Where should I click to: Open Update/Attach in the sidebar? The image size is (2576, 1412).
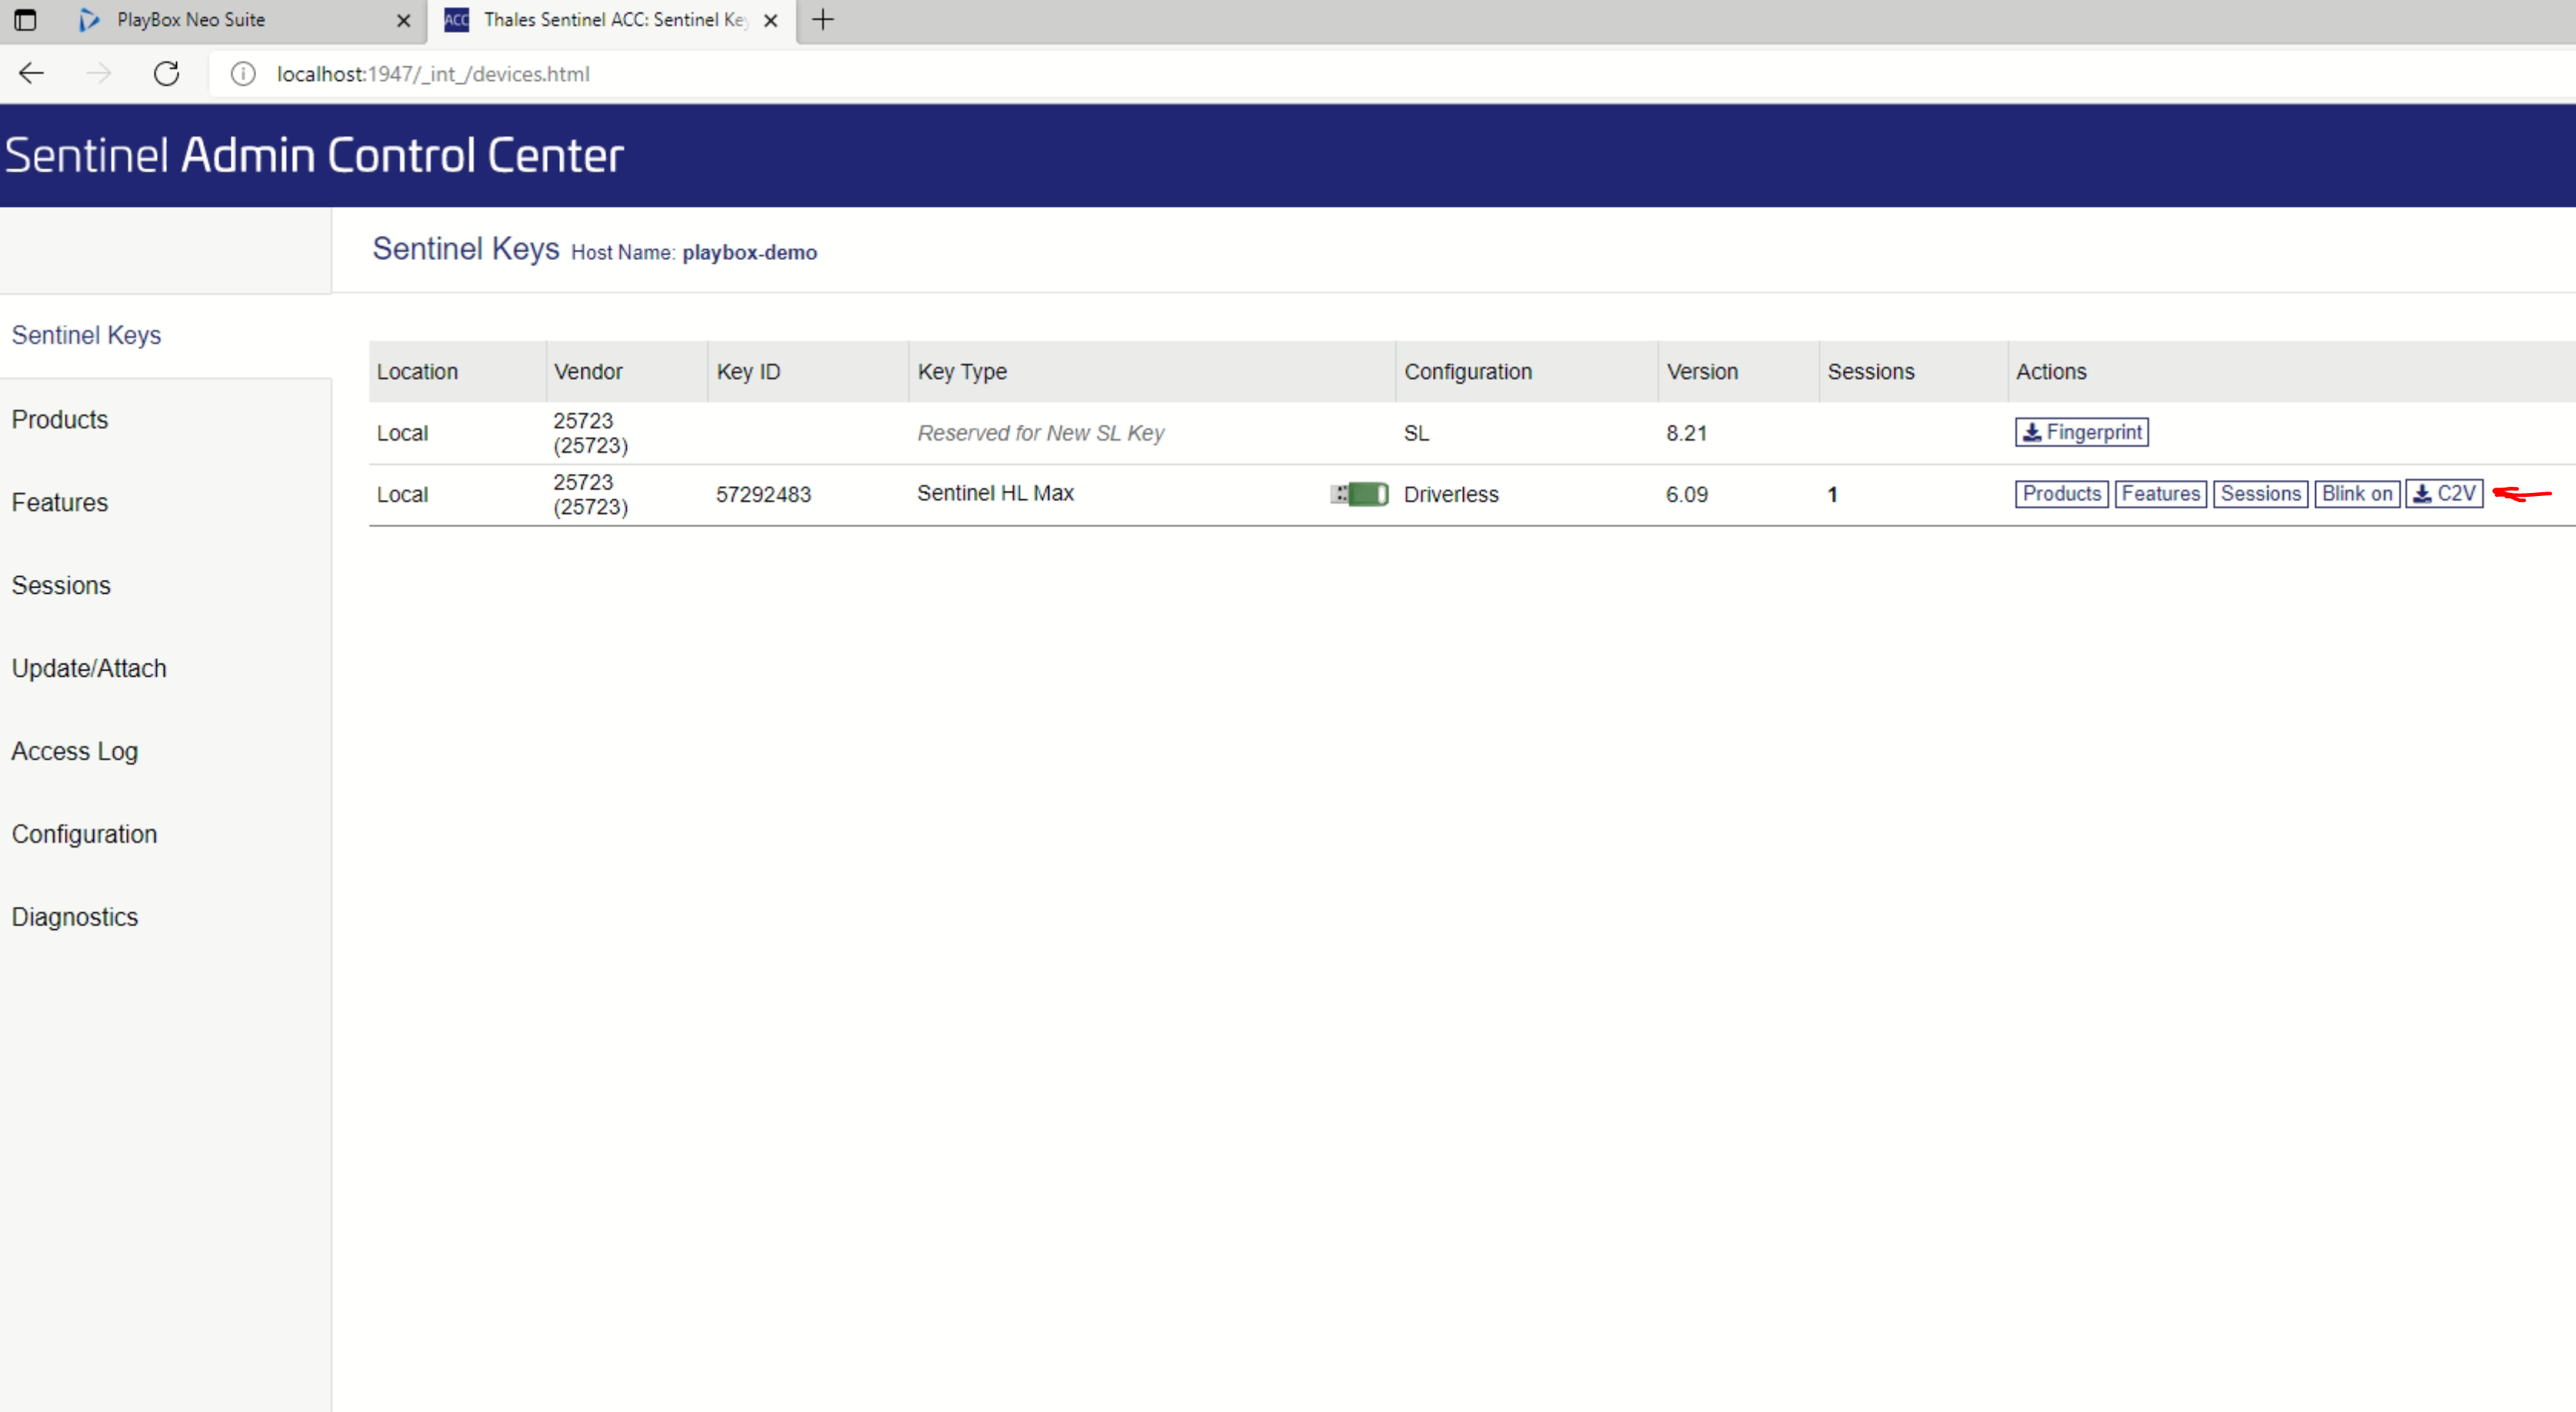(x=89, y=668)
